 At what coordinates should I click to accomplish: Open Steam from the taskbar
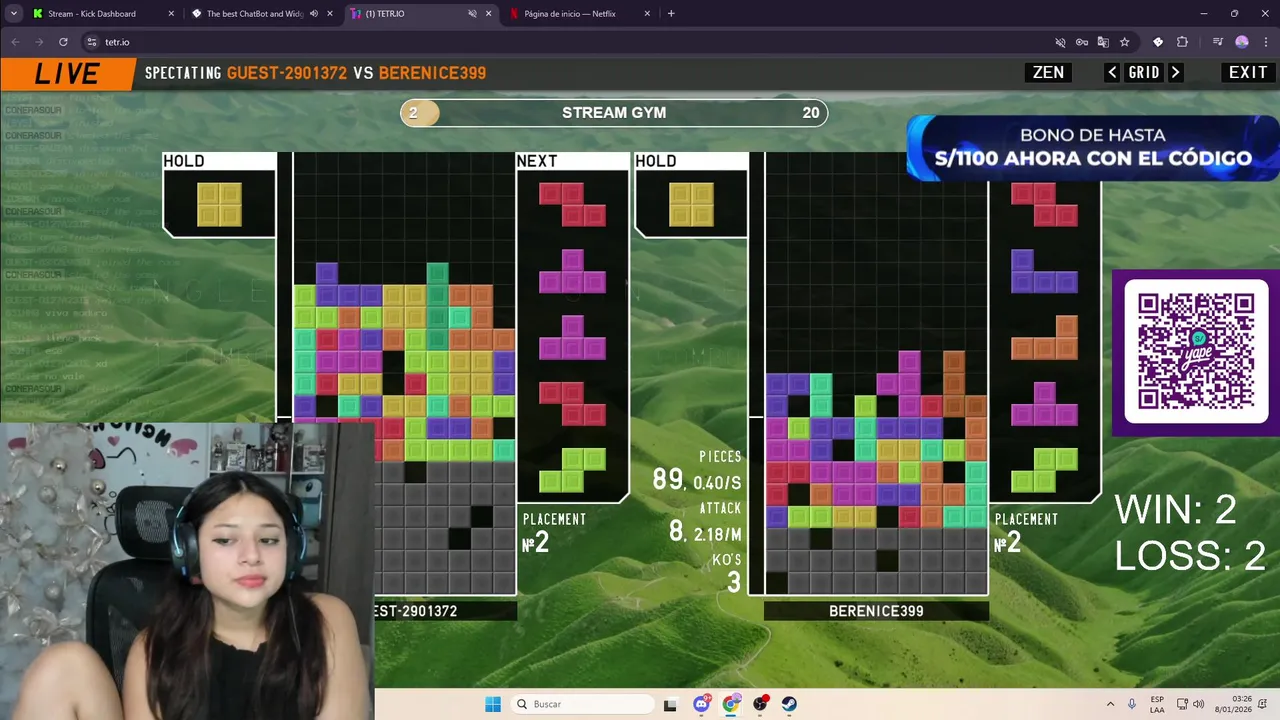point(789,704)
